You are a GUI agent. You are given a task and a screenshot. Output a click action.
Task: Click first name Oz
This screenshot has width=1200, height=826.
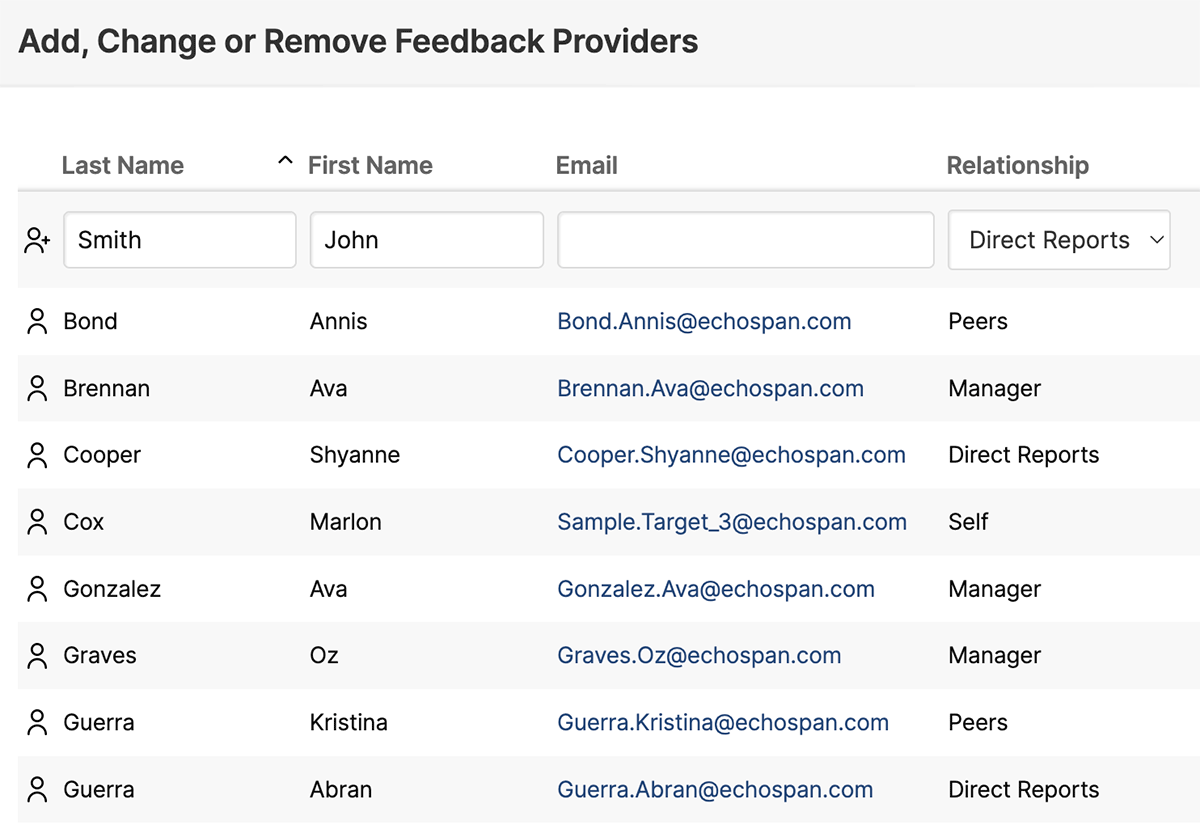(324, 656)
